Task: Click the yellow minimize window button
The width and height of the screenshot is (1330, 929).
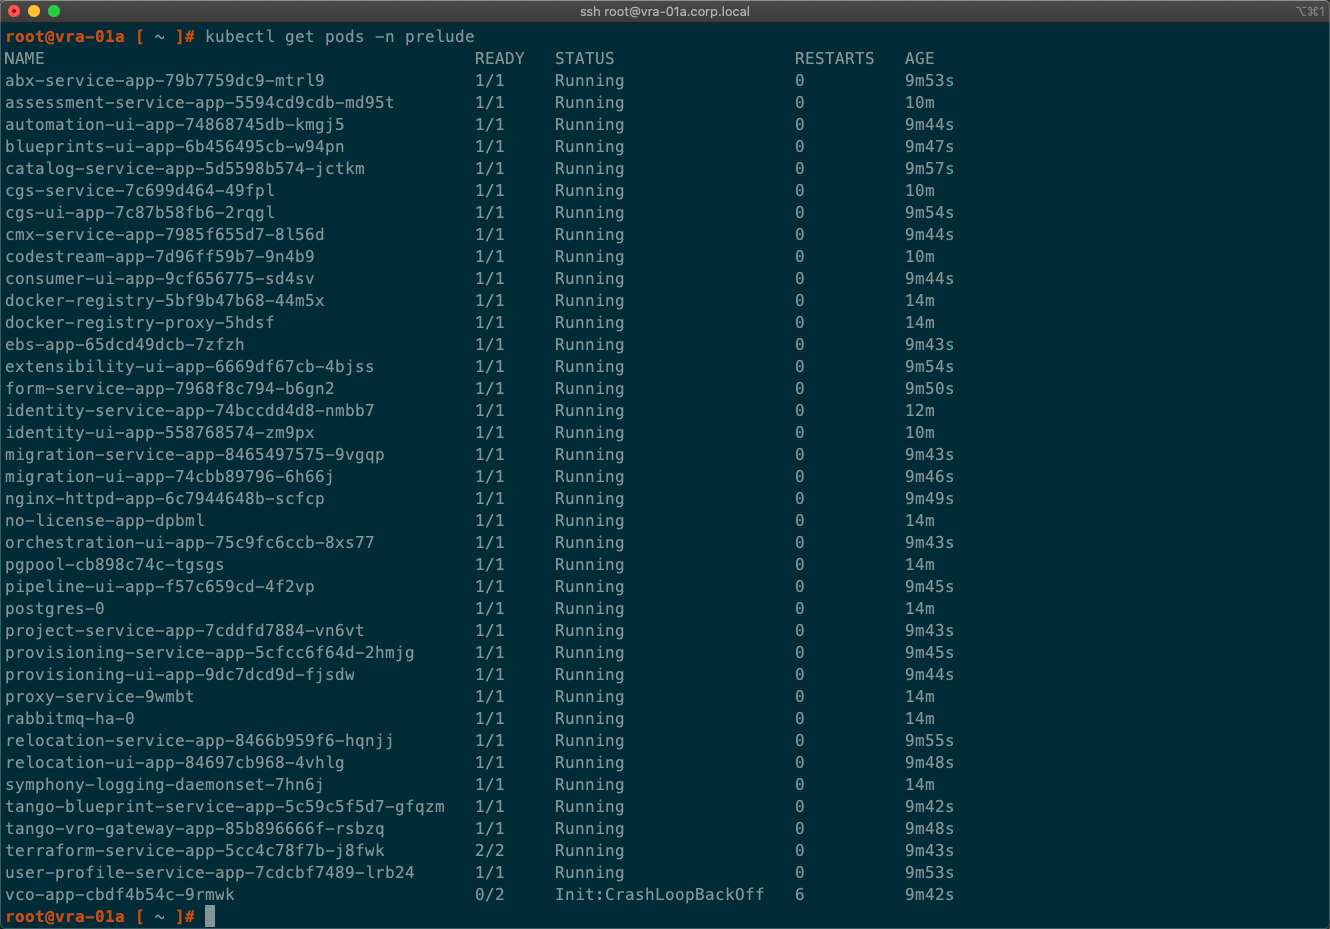Action: 34,11
